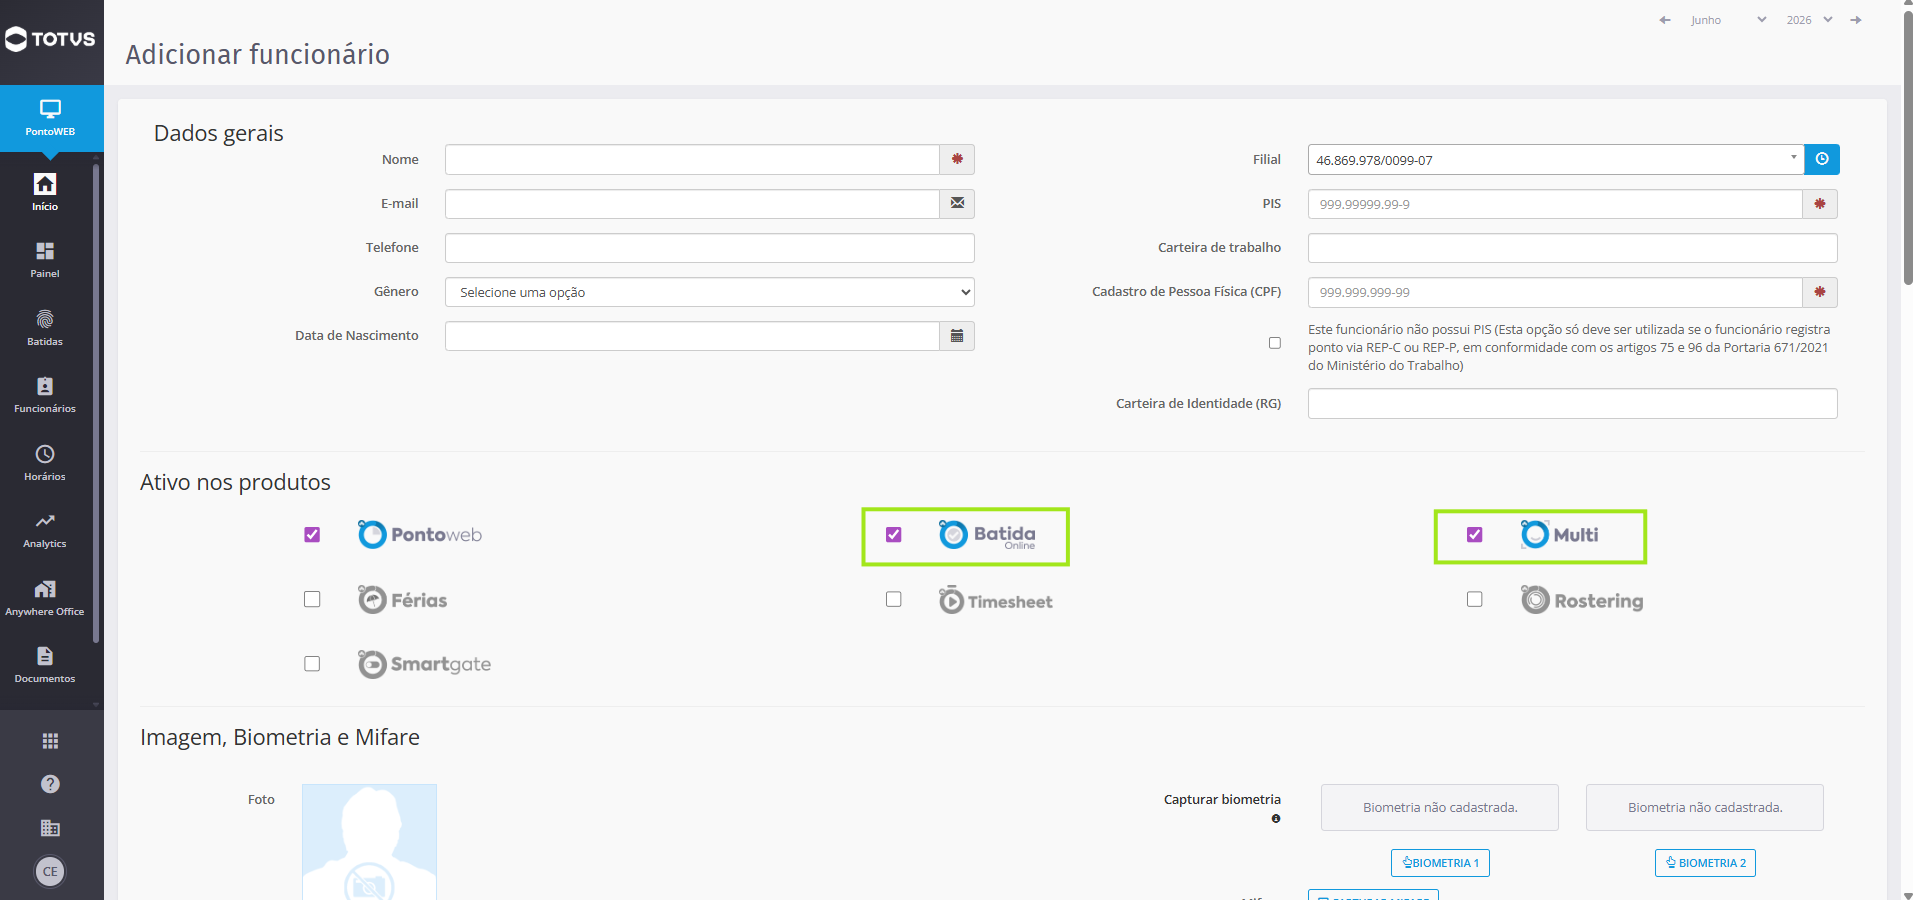Click biometria info icon
This screenshot has height=900, width=1913.
1276,819
